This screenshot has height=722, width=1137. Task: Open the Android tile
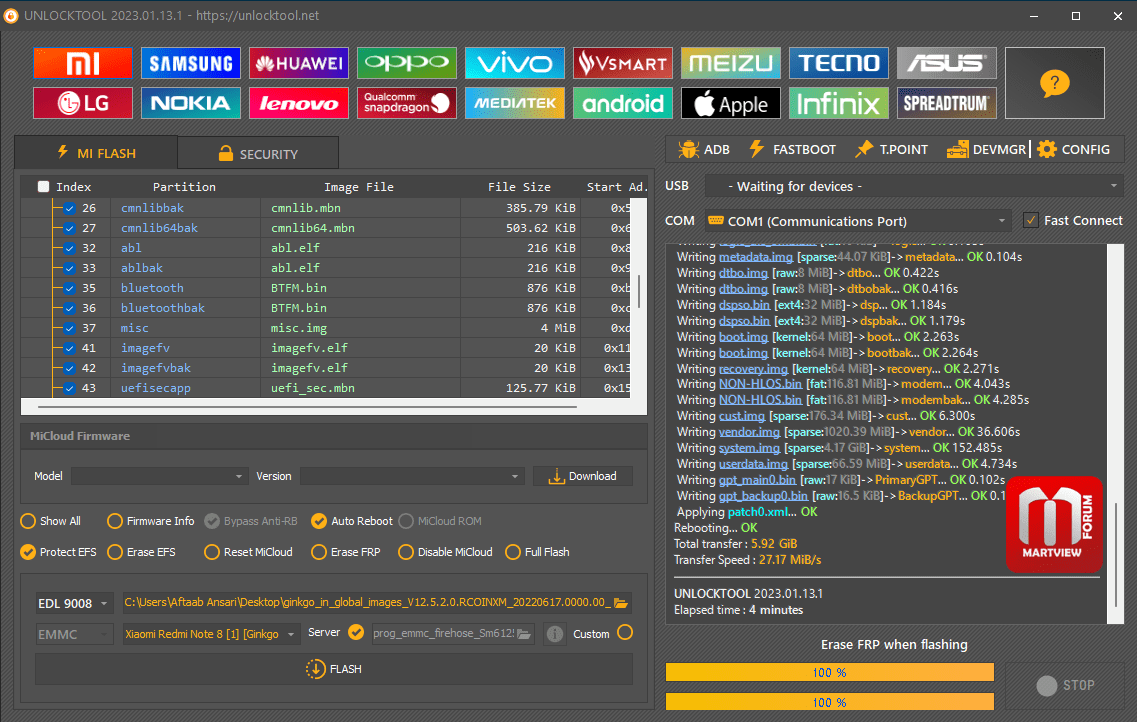pyautogui.click(x=623, y=103)
